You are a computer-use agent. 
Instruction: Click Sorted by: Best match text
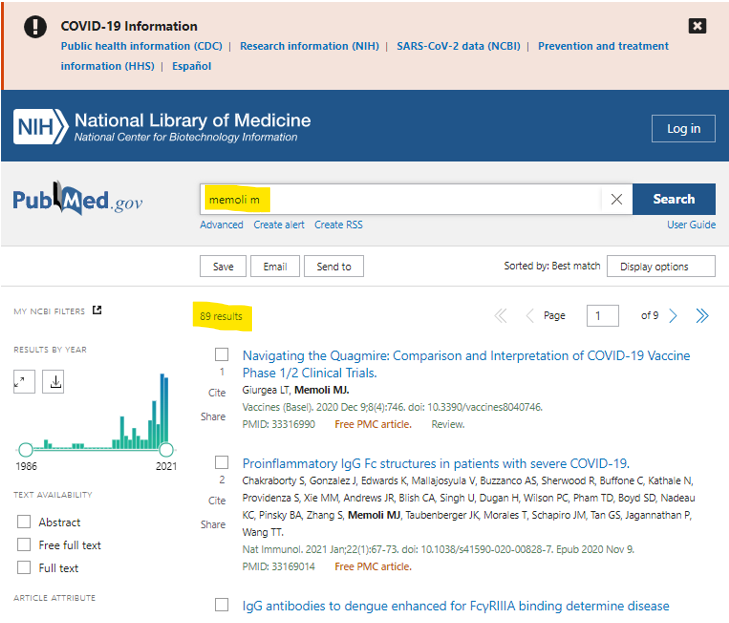coord(552,266)
